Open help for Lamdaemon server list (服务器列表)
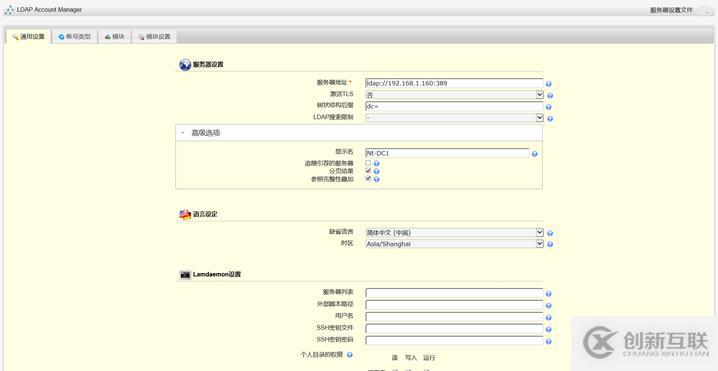Image resolution: width=718 pixels, height=371 pixels. tap(549, 294)
